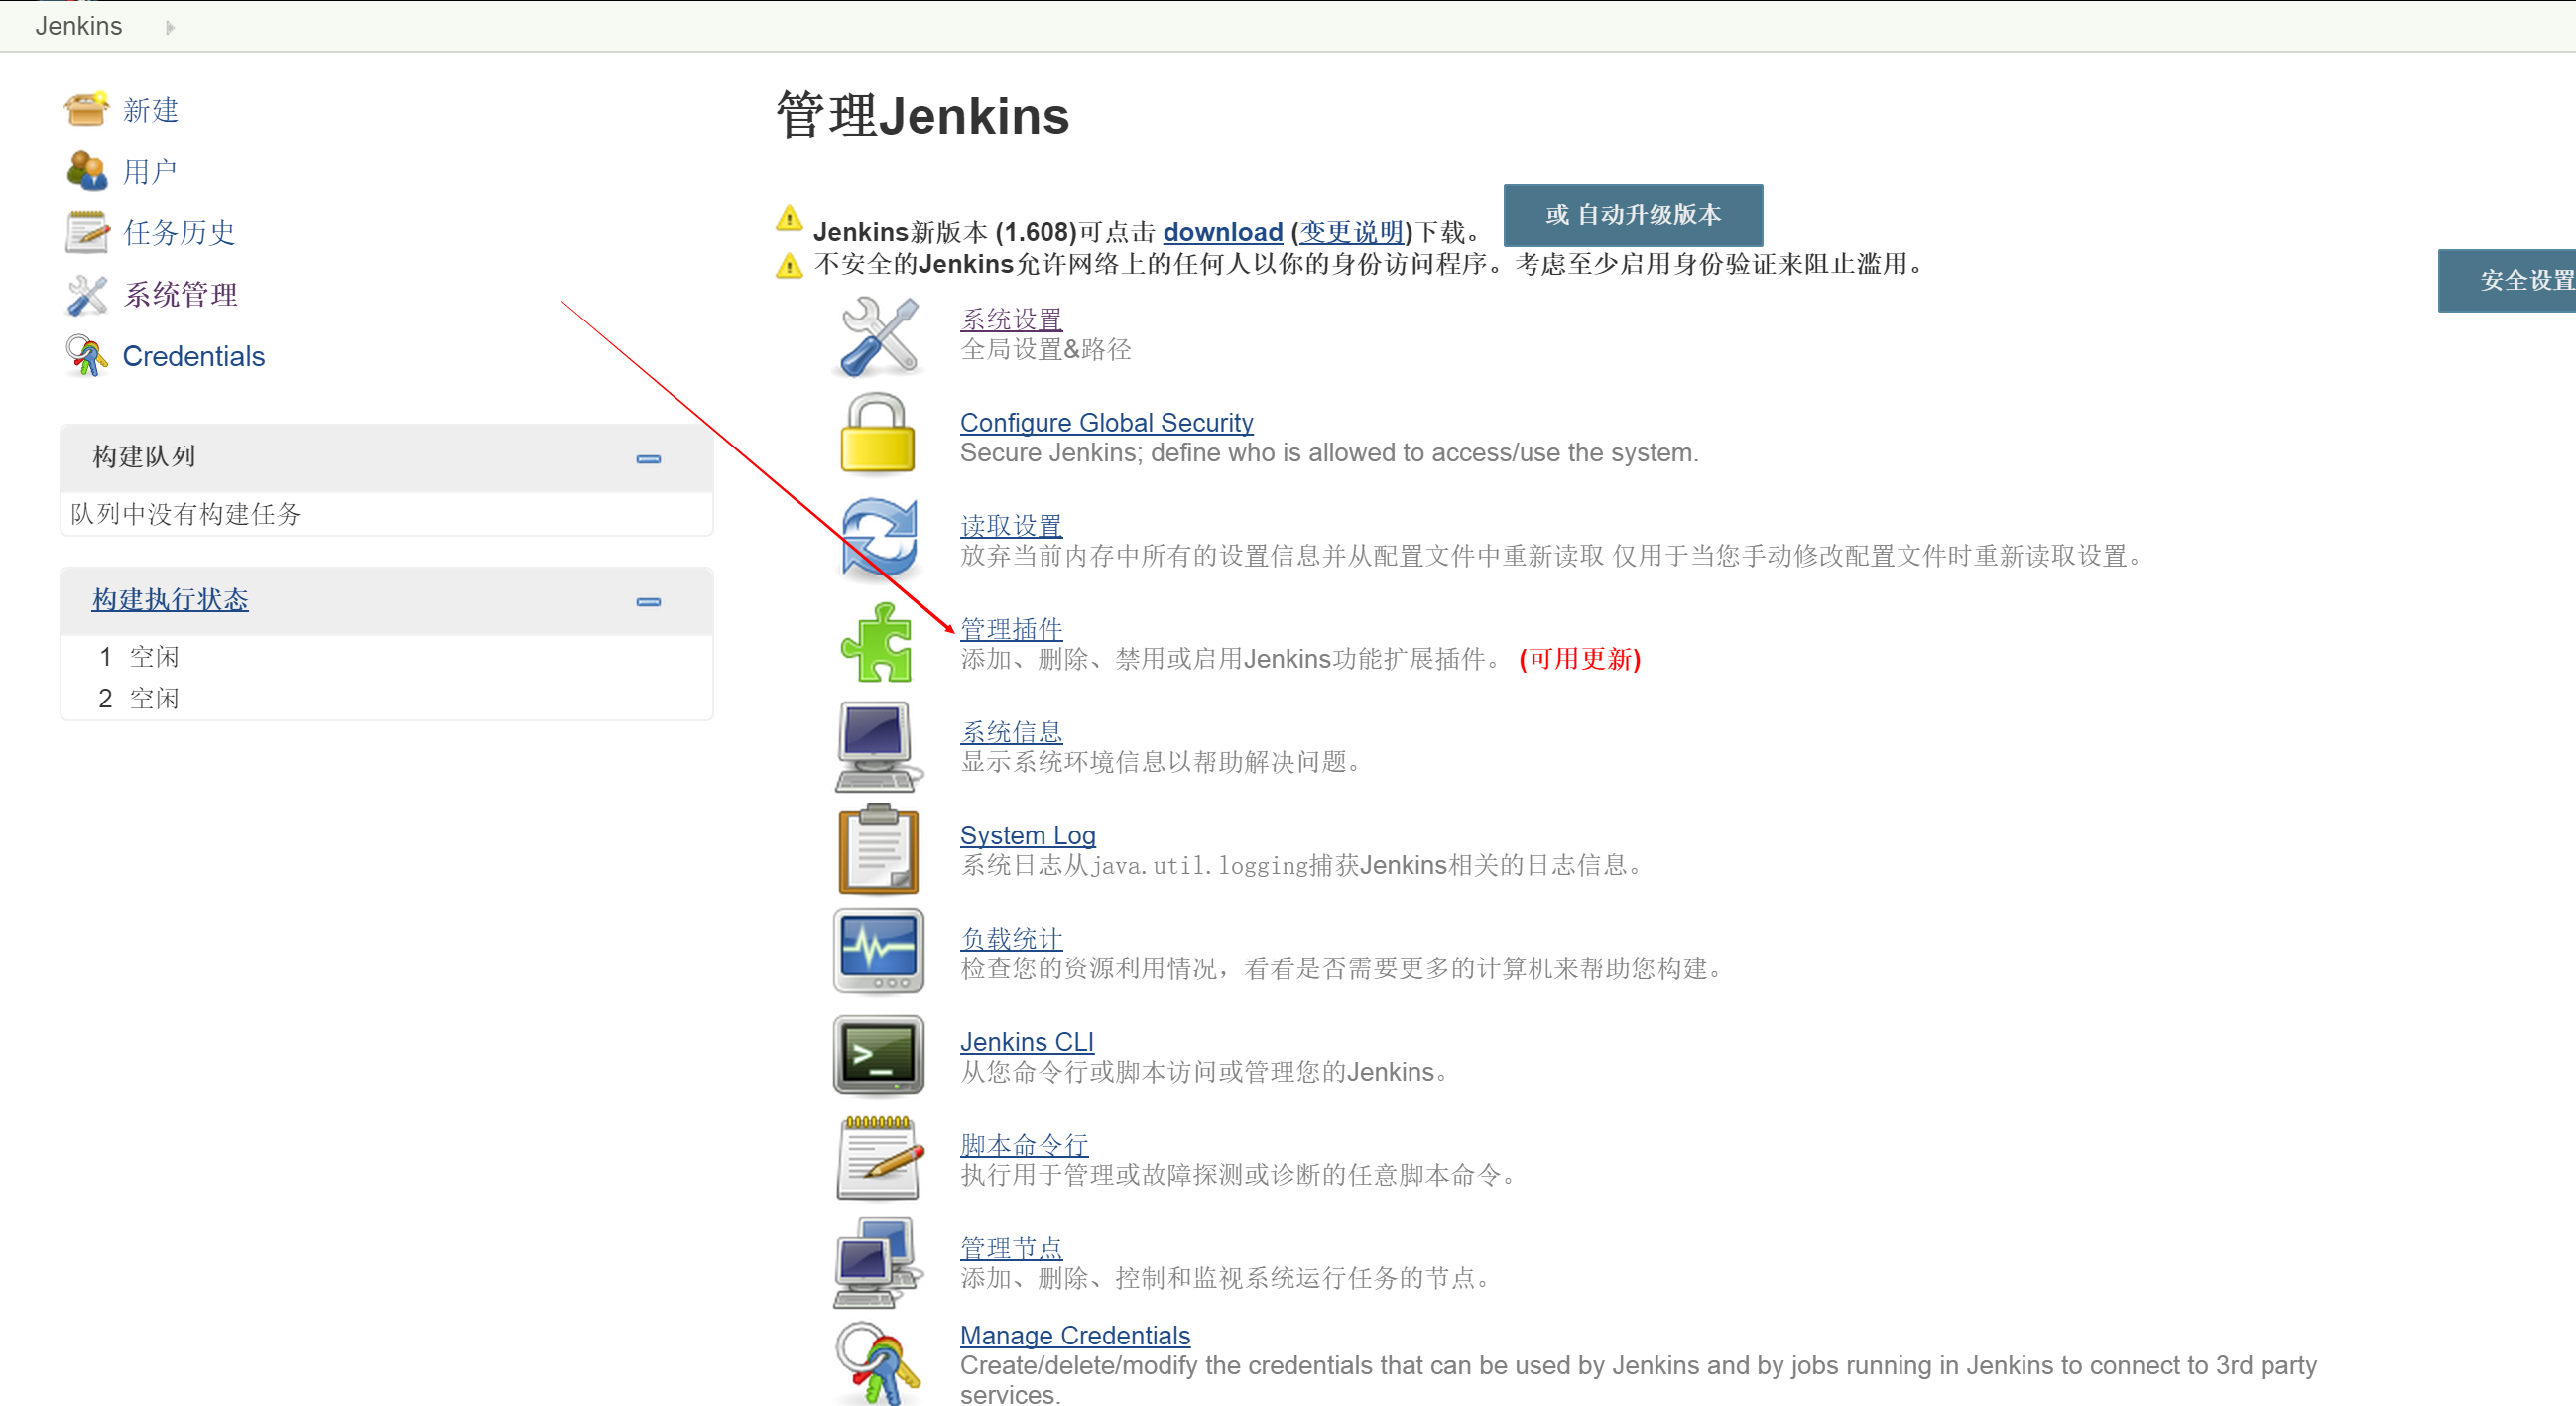Open Configure Global Security link
This screenshot has height=1406, width=2576.
pyautogui.click(x=1106, y=422)
